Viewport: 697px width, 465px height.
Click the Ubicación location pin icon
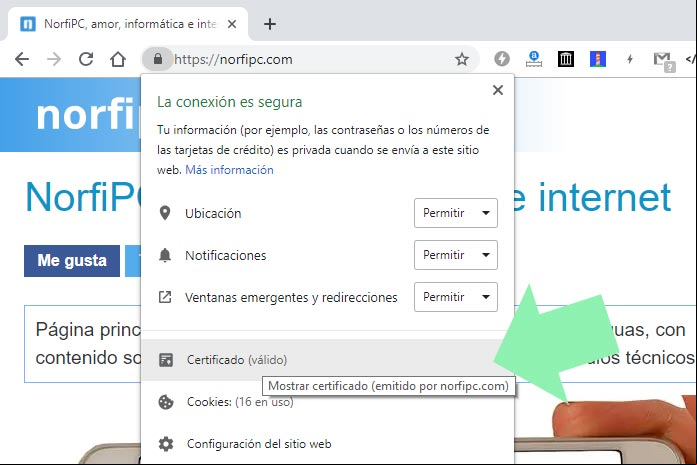coord(165,213)
